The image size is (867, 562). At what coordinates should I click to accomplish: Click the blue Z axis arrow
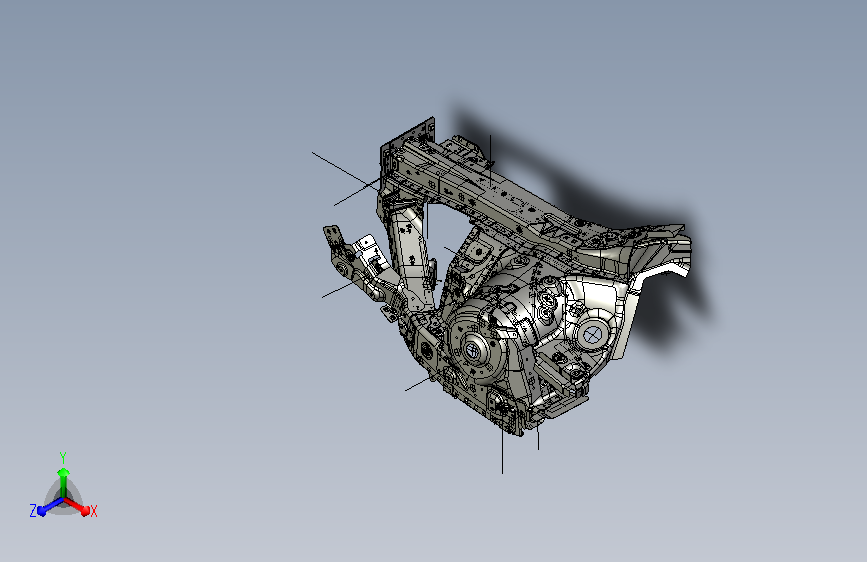50,506
